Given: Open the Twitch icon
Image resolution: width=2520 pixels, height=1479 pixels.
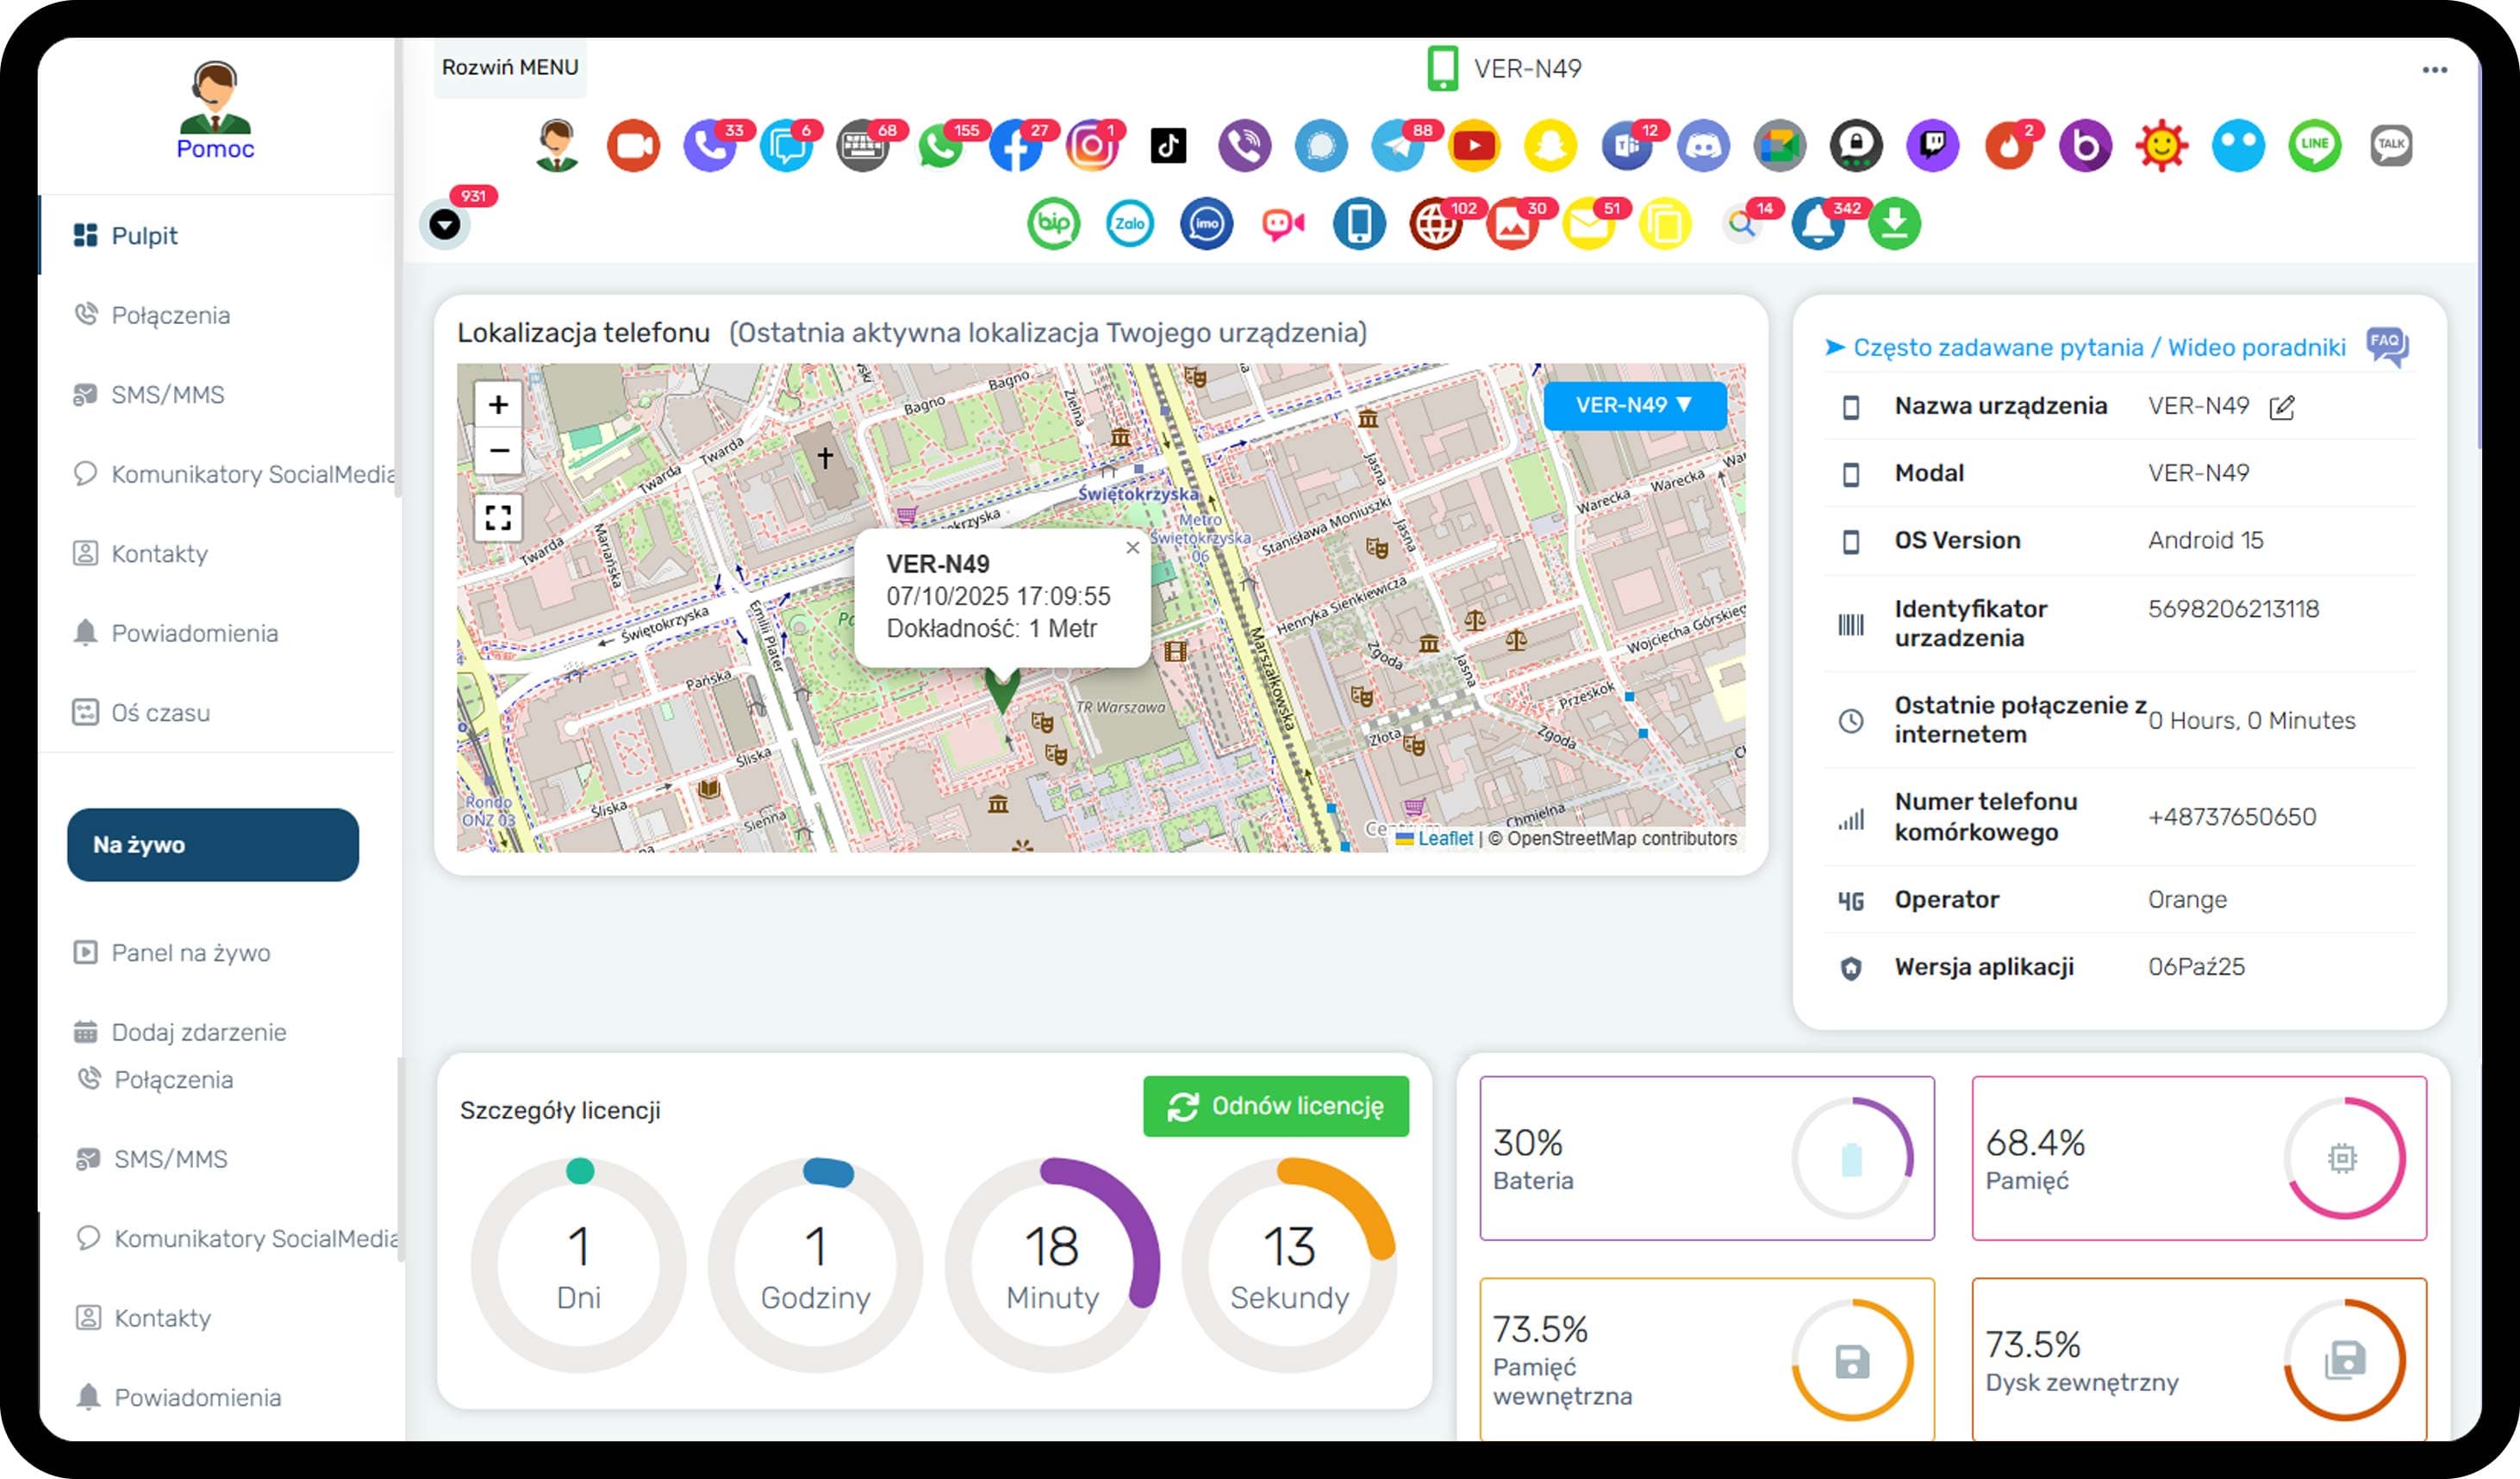Looking at the screenshot, I should pos(1932,147).
